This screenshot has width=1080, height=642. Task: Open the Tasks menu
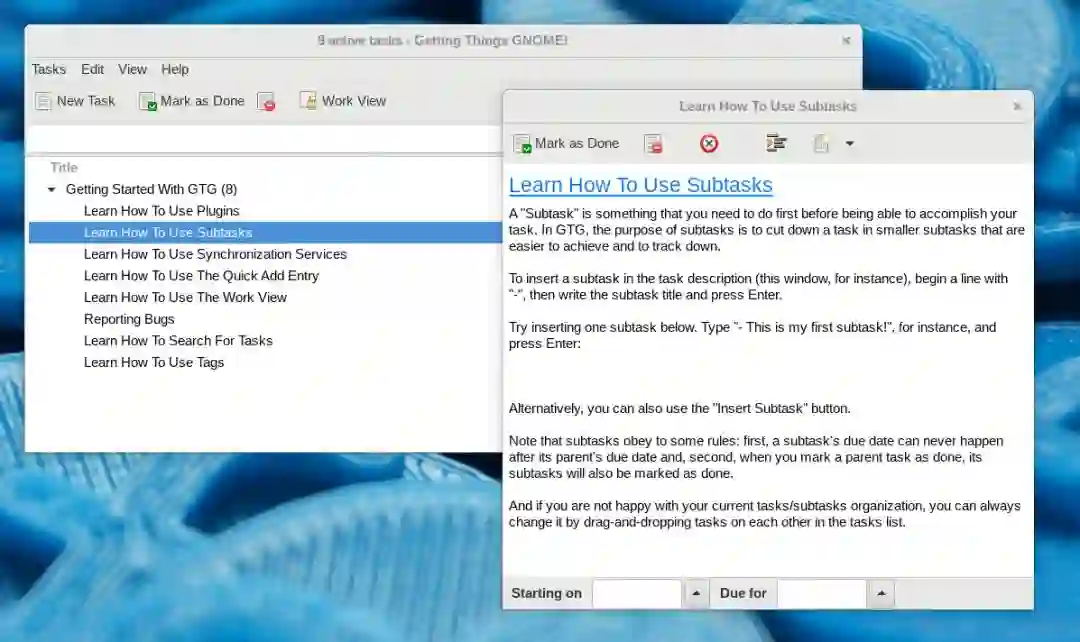(x=48, y=70)
